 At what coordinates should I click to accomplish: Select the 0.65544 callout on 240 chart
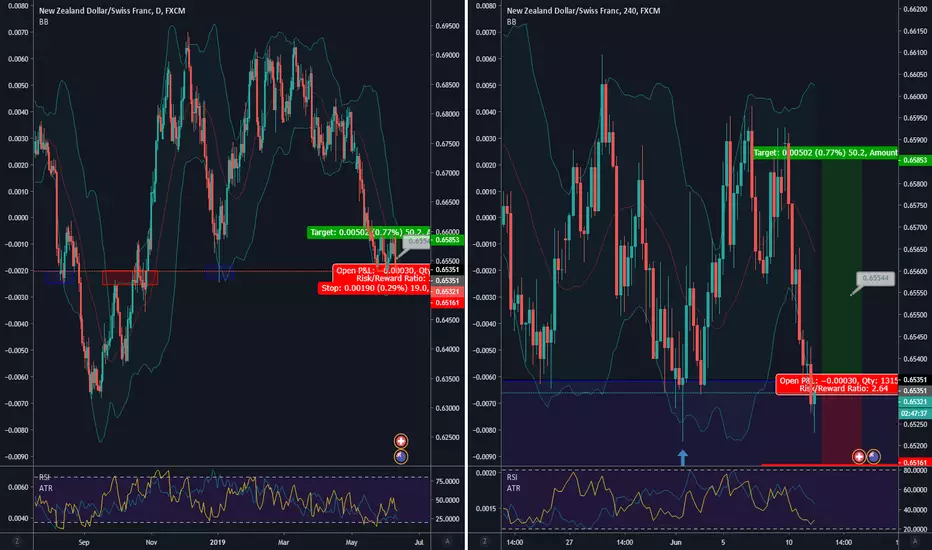pos(875,278)
